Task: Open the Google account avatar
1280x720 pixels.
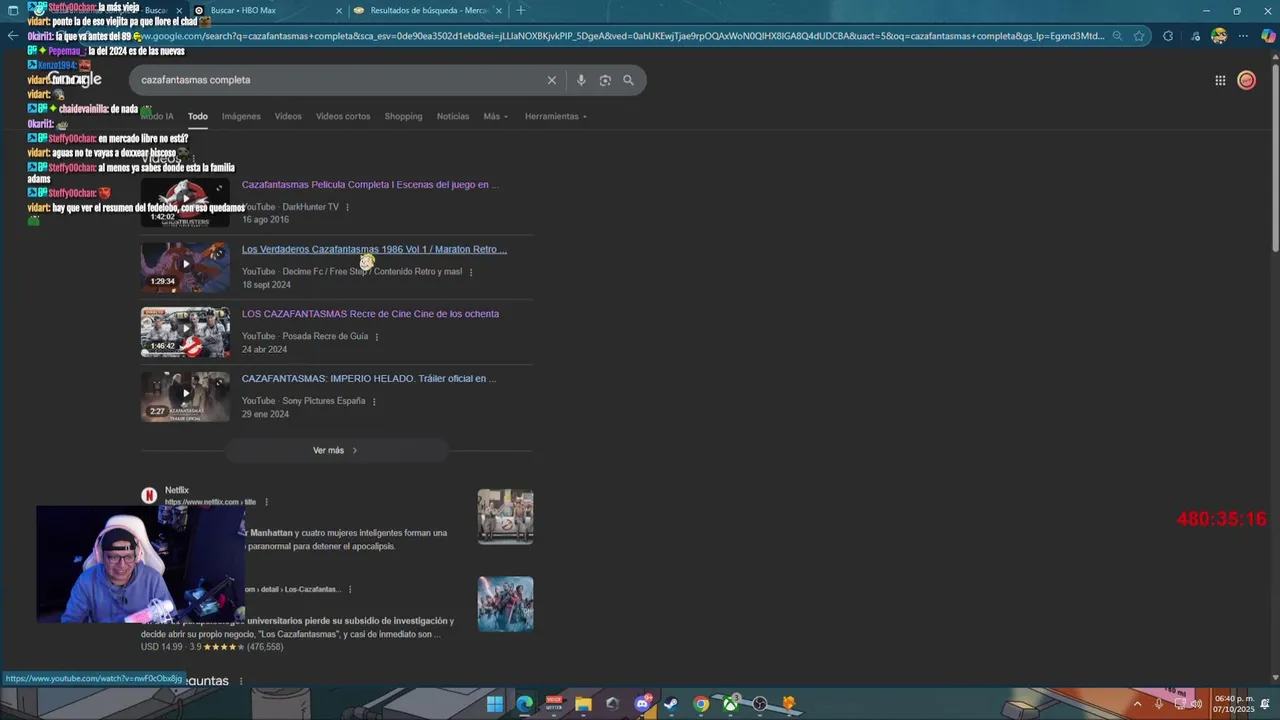Action: 1246,80
